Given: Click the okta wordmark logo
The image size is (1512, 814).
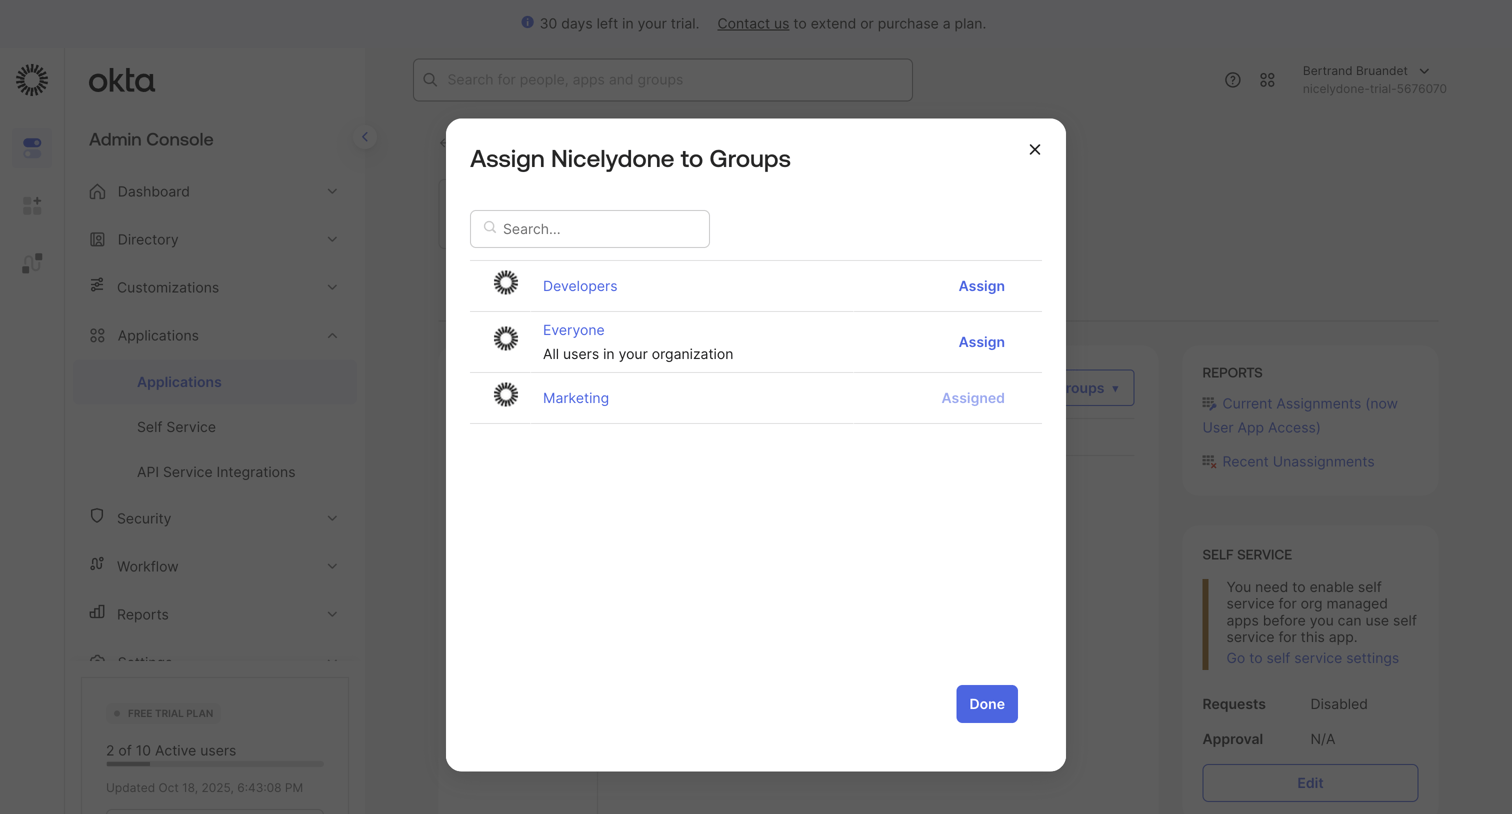Looking at the screenshot, I should [x=122, y=81].
